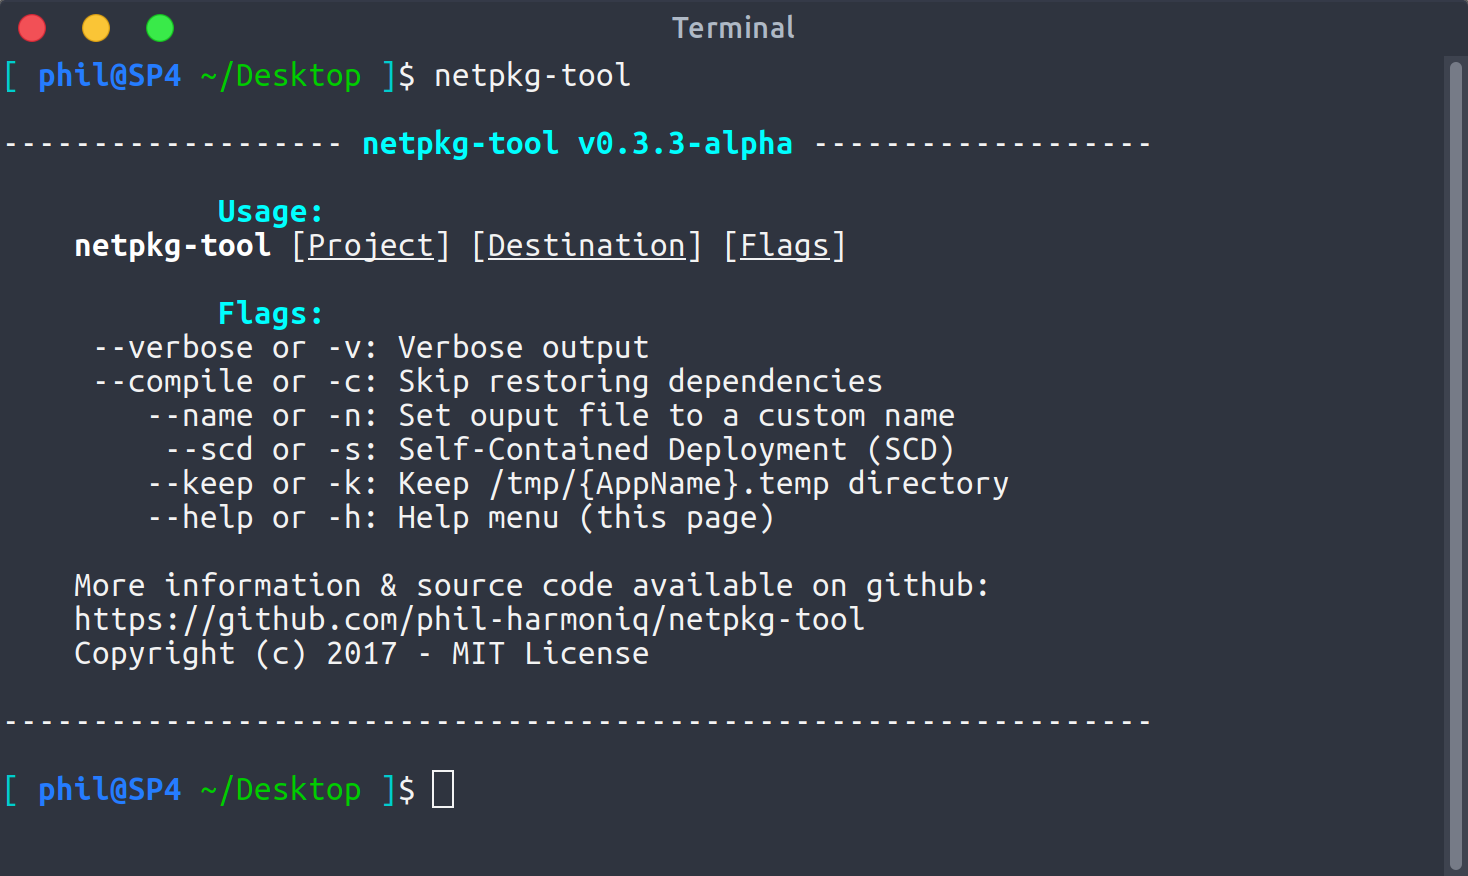
Task: Click '~/Desktop' in the top prompt
Action: [x=281, y=76]
